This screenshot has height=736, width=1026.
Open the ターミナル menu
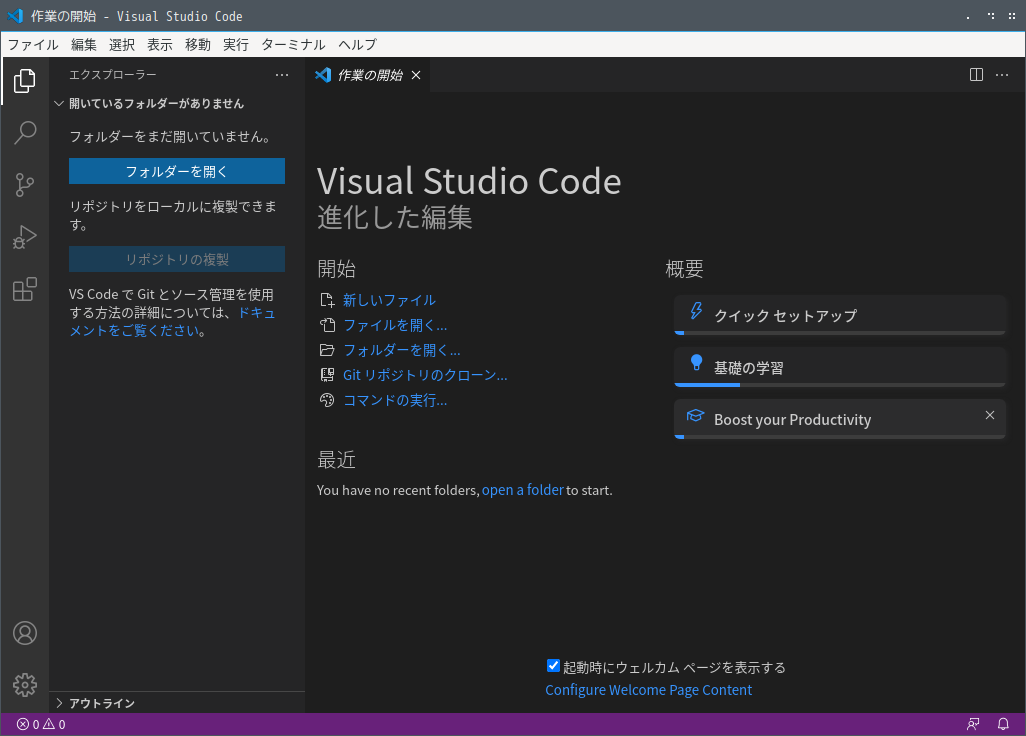click(x=293, y=44)
